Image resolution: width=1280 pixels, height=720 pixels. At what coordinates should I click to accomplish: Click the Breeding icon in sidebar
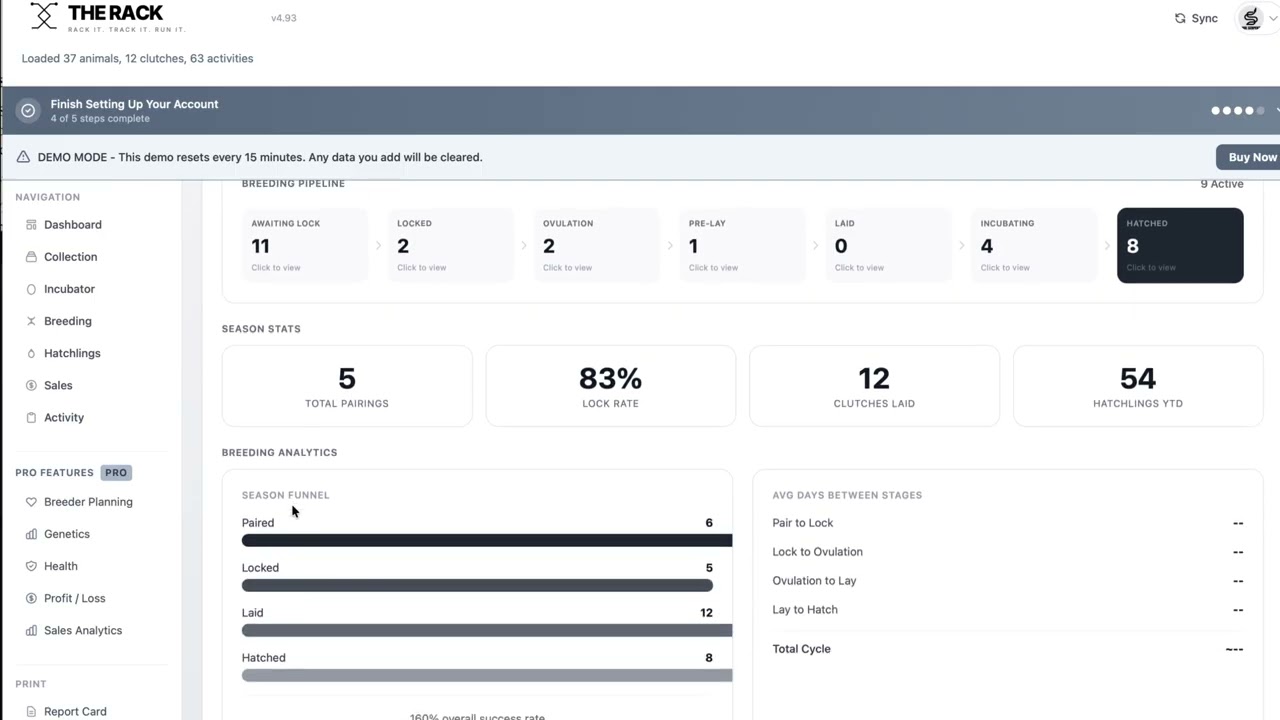click(x=31, y=321)
